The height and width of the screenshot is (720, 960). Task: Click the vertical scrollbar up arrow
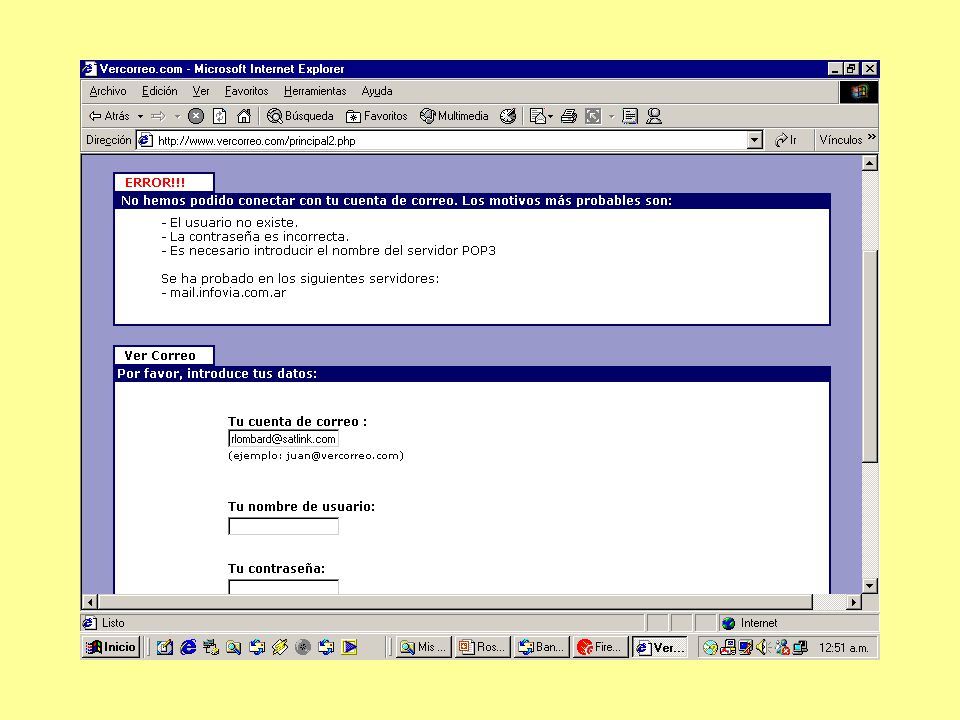(869, 163)
